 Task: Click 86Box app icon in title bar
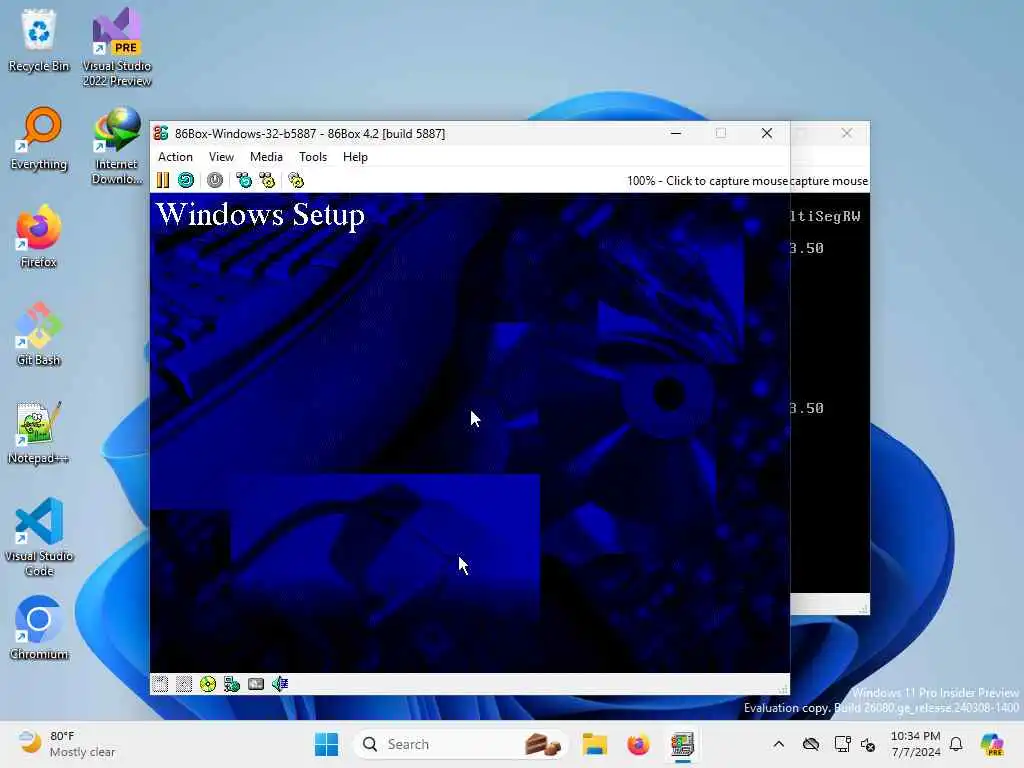161,133
